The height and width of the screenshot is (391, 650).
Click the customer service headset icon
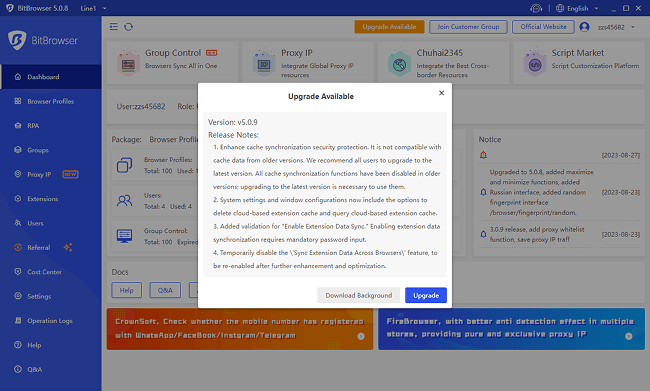(536, 8)
